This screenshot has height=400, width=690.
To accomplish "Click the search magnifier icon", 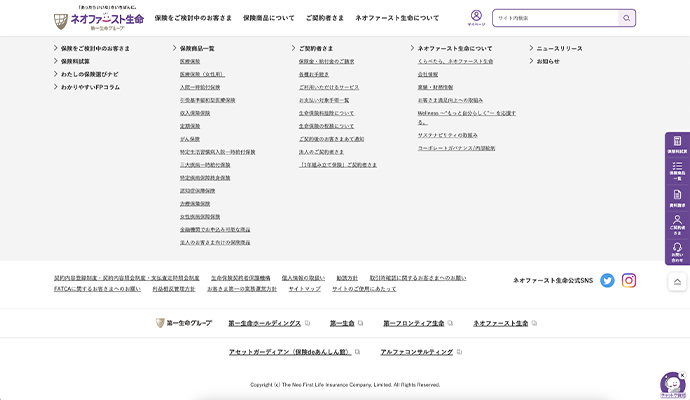I will click(x=626, y=18).
